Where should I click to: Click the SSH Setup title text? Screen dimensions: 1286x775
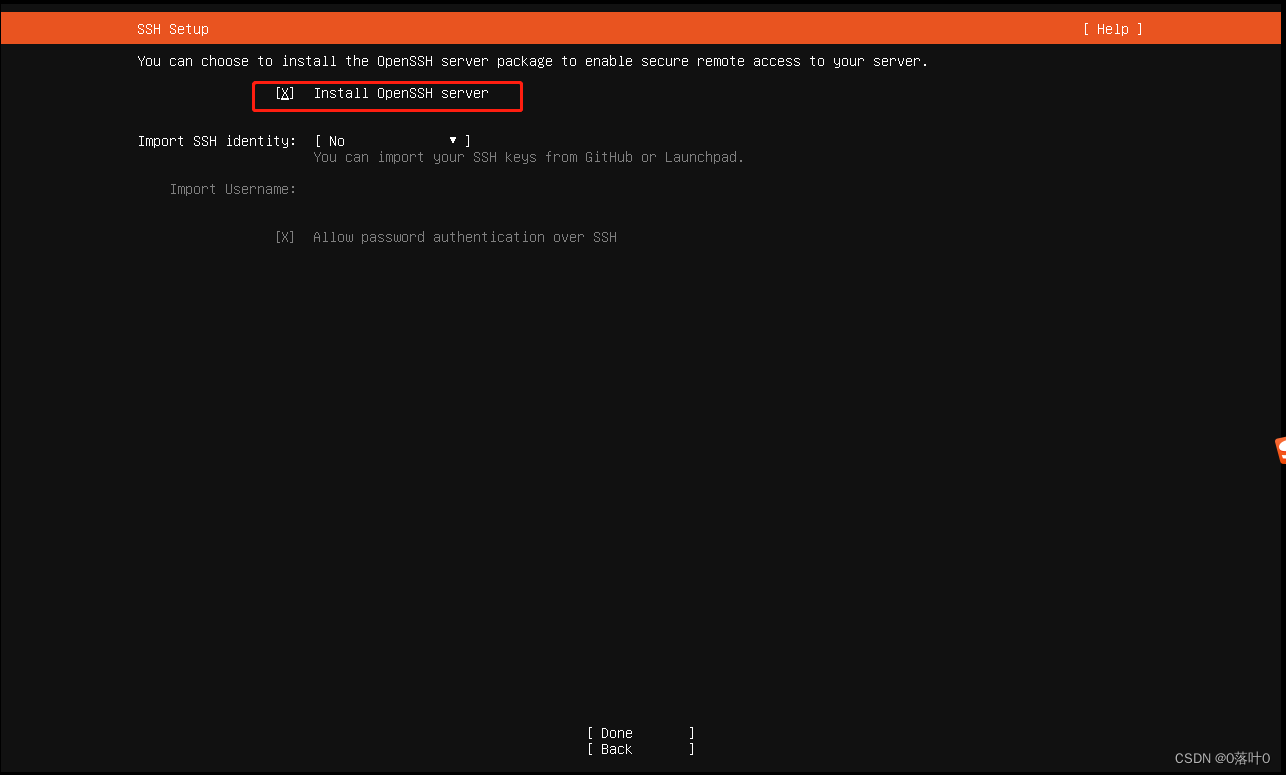click(x=173, y=29)
